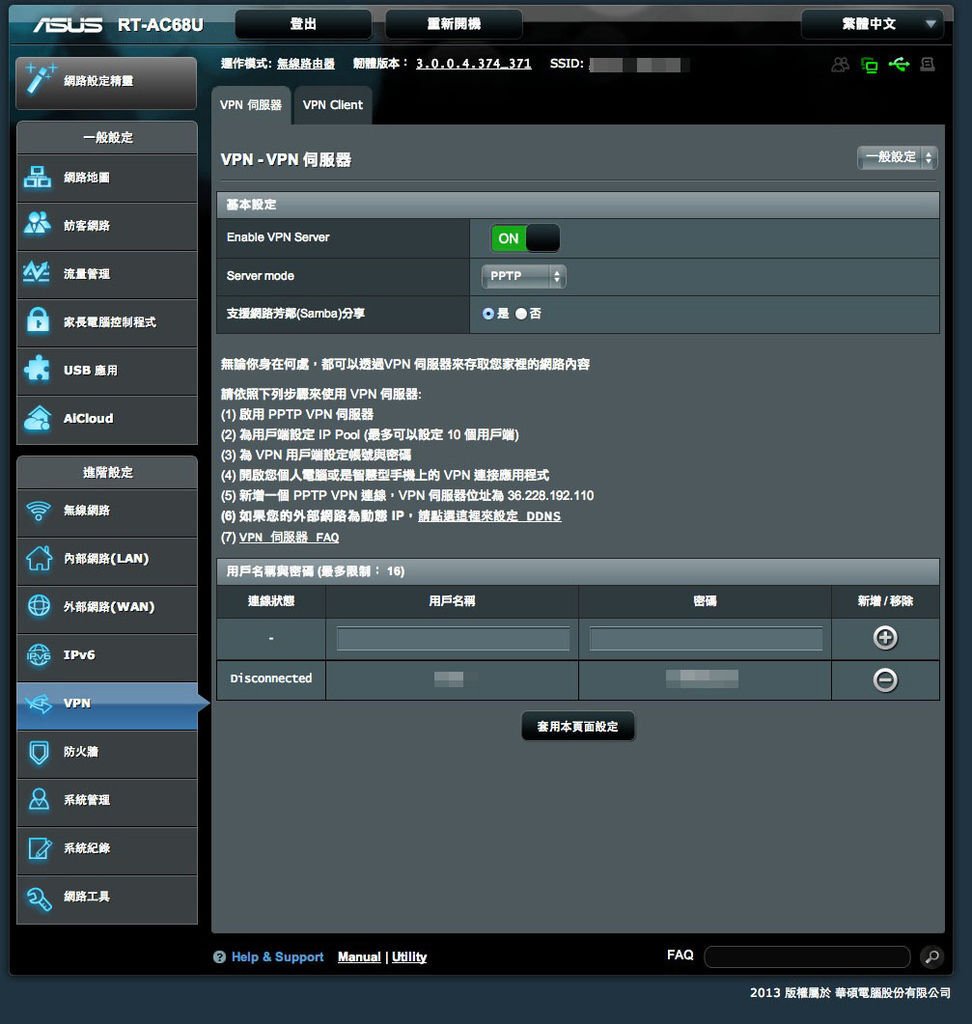Click the Disconnected status text
972x1024 pixels.
pos(271,679)
